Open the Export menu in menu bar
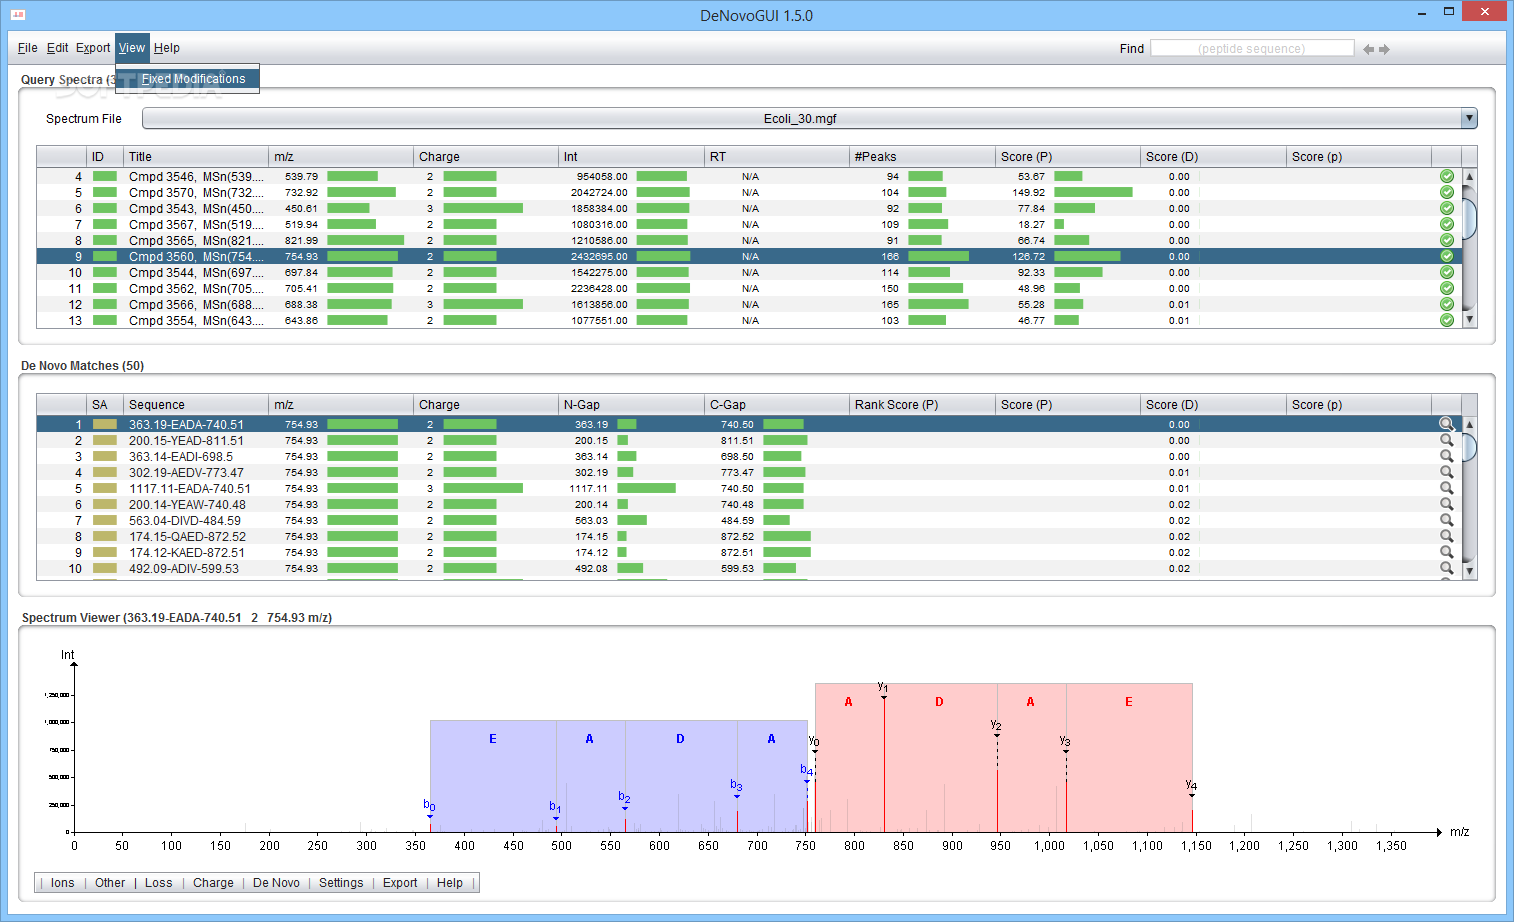This screenshot has width=1514, height=922. point(93,48)
